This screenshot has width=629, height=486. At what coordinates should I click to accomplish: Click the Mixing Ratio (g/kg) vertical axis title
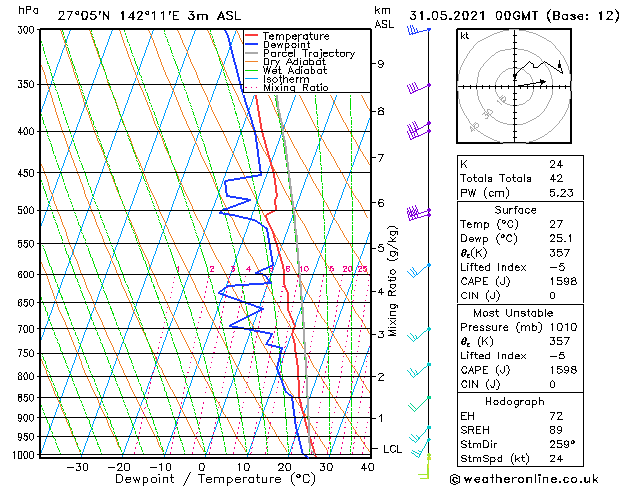[x=392, y=281]
